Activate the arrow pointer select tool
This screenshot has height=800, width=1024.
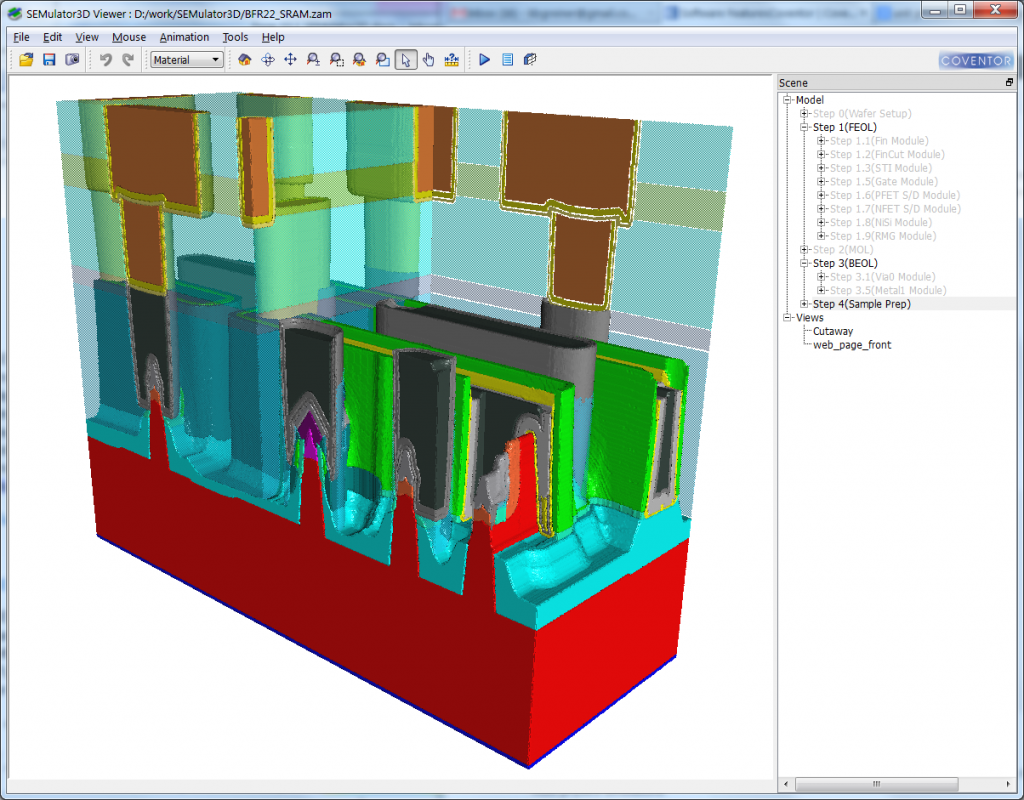(x=405, y=60)
